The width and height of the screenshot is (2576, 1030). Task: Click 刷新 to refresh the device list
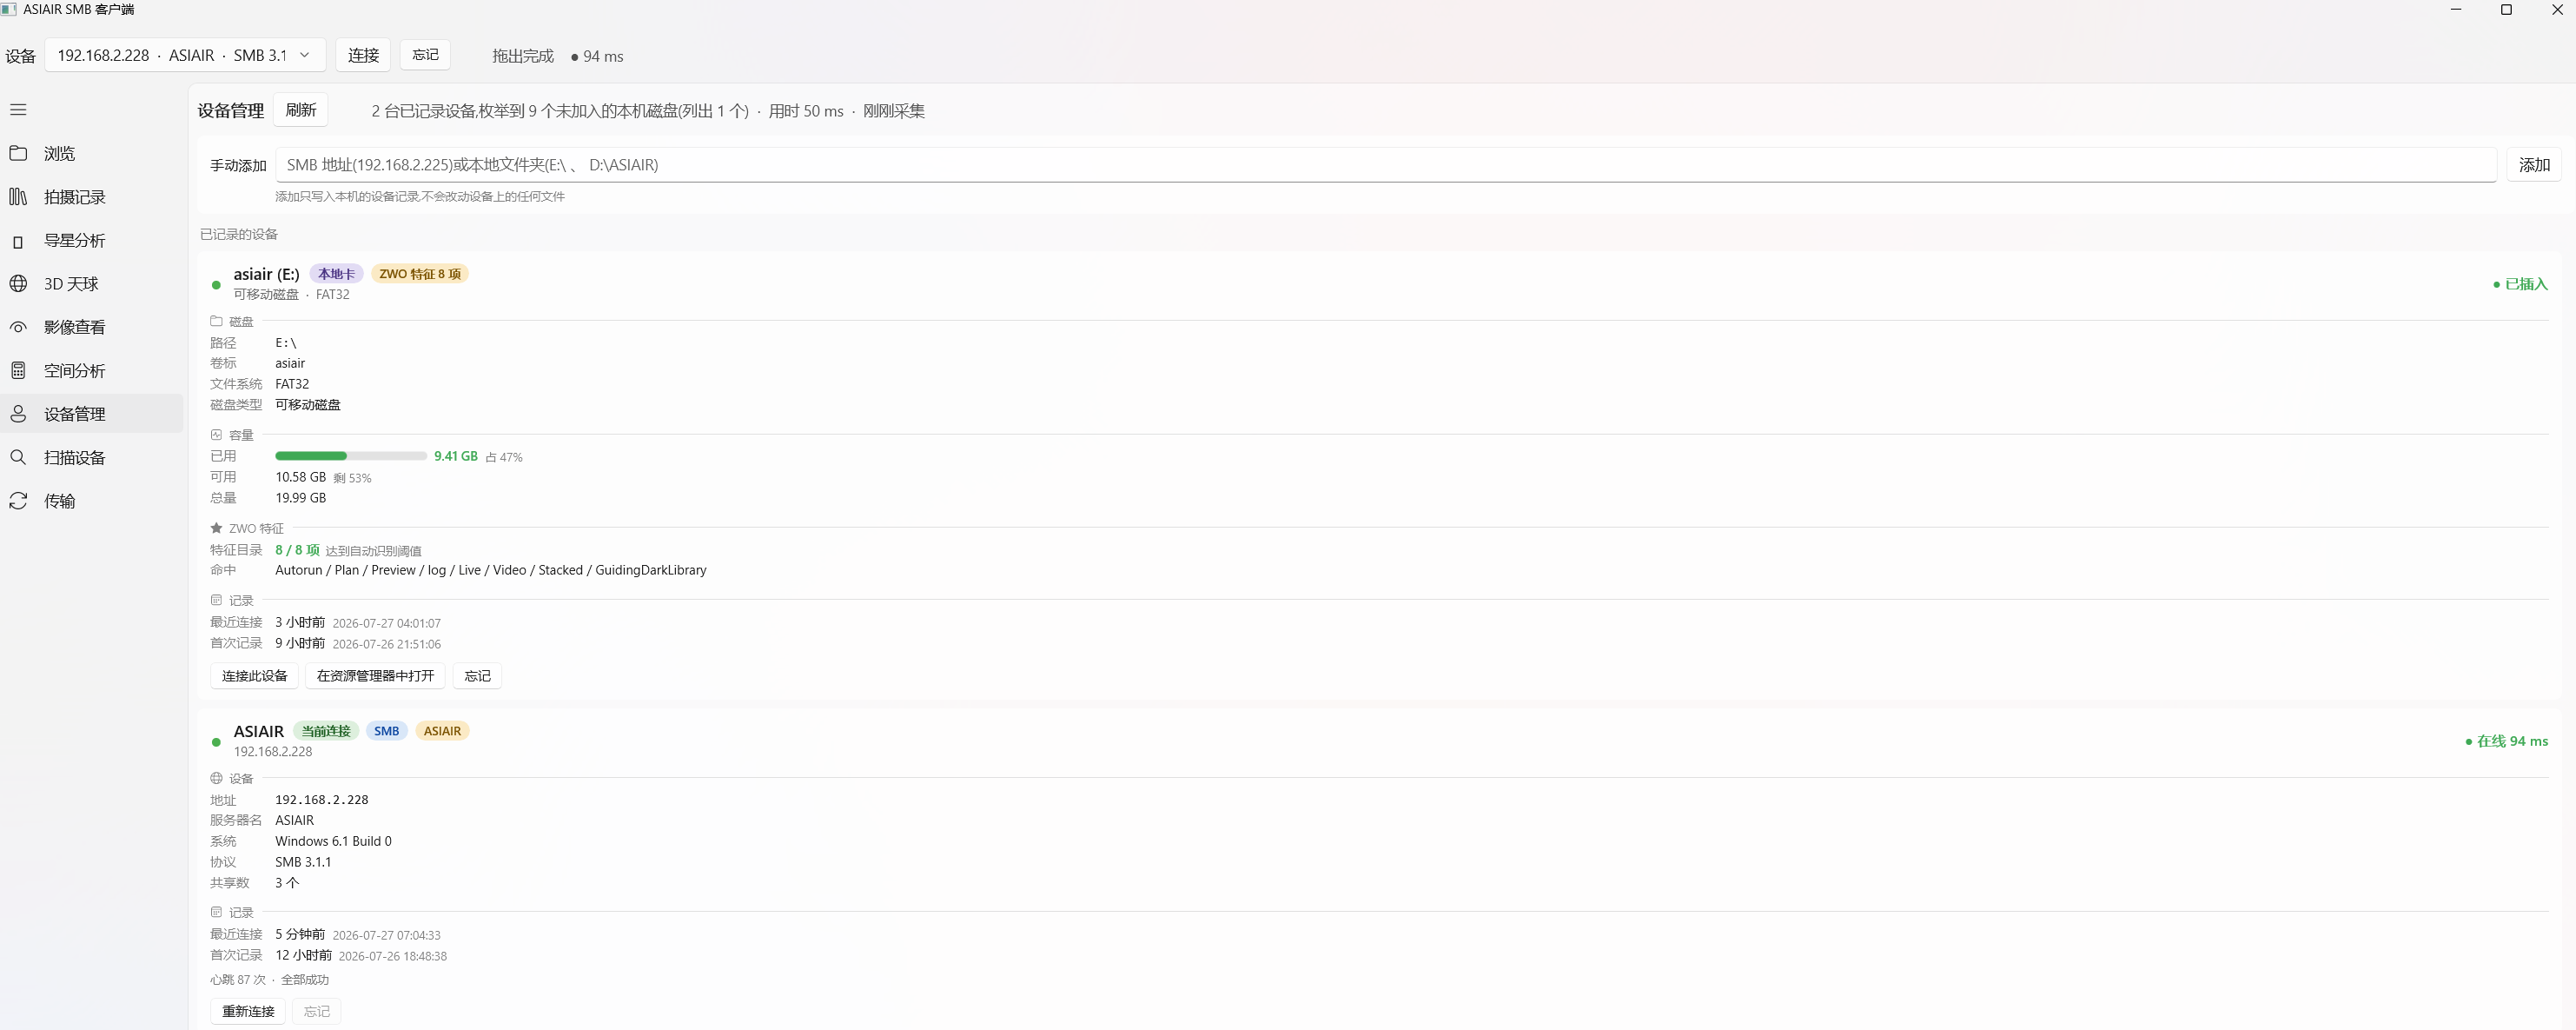[x=301, y=110]
